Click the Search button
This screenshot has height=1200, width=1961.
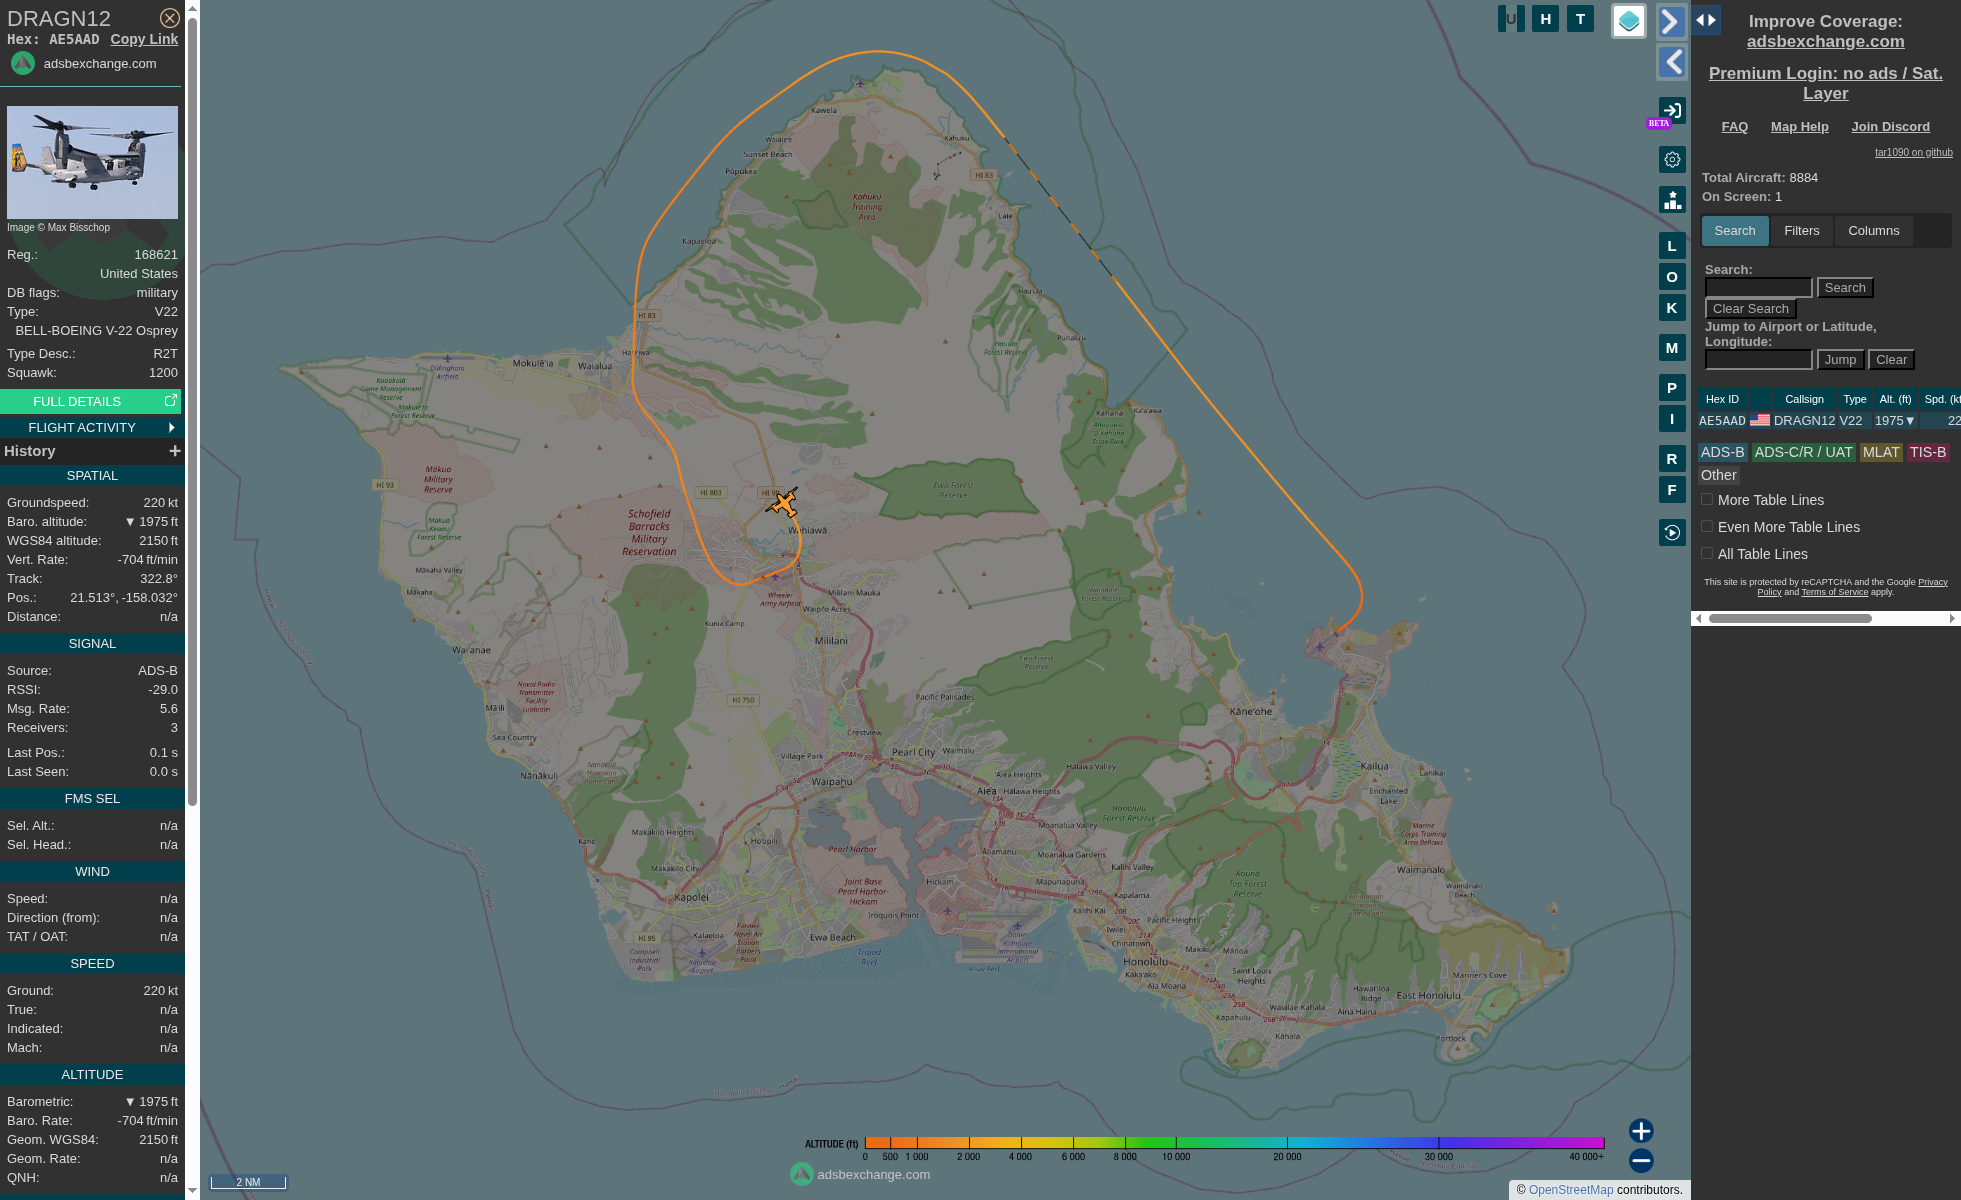[1845, 288]
